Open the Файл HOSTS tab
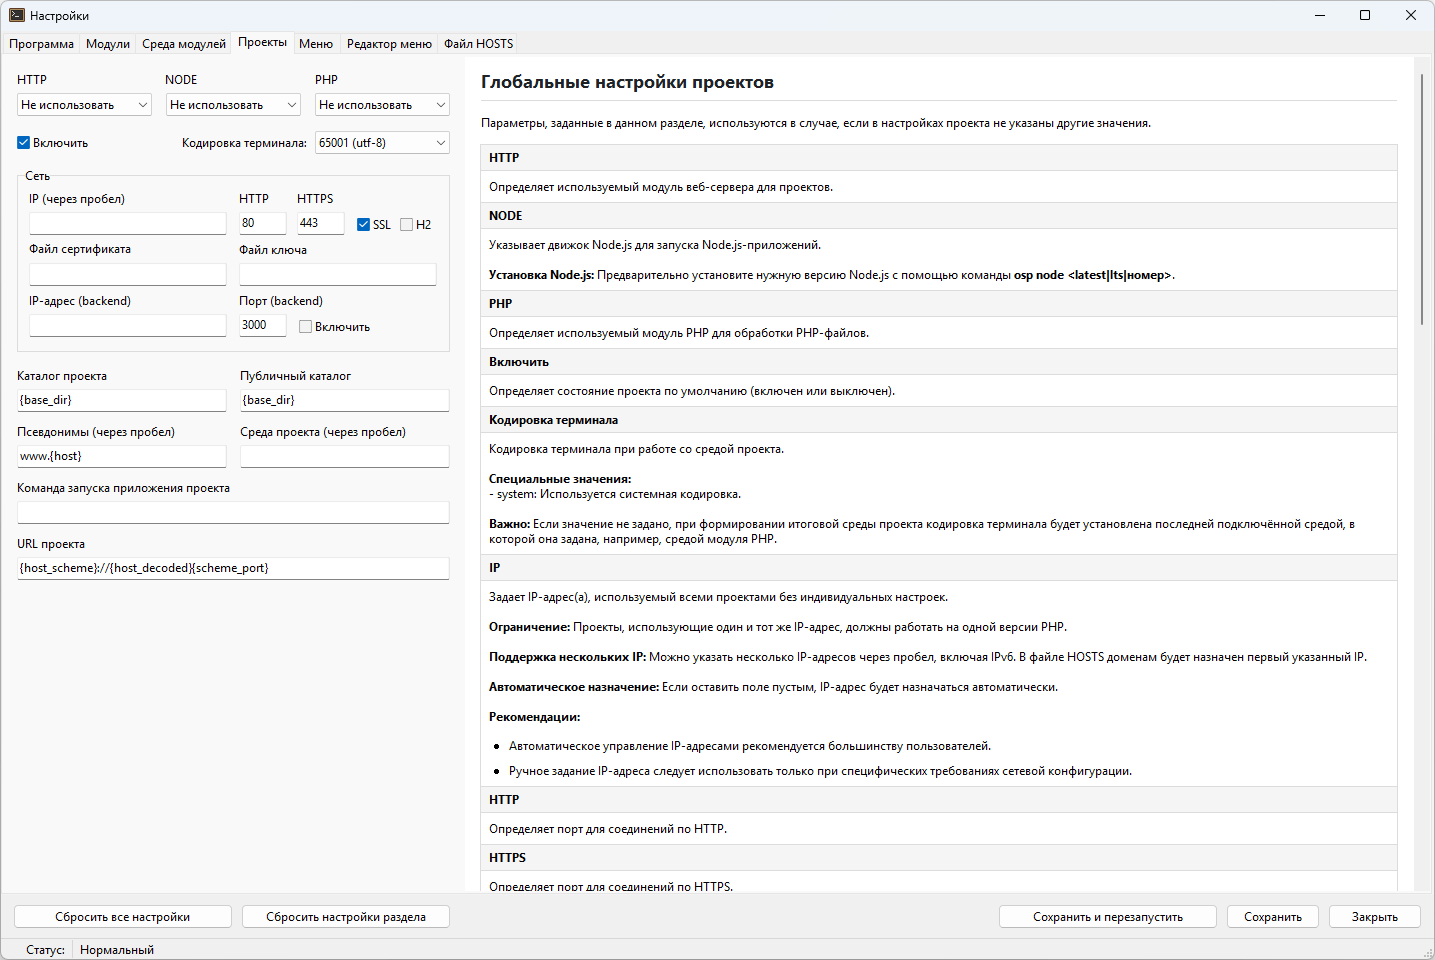Image resolution: width=1435 pixels, height=960 pixels. (x=478, y=44)
